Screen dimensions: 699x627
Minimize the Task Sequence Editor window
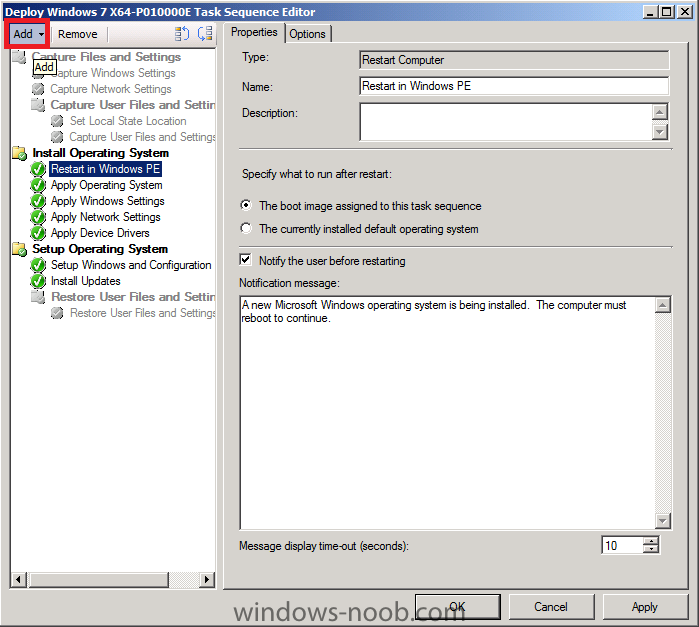tap(650, 12)
